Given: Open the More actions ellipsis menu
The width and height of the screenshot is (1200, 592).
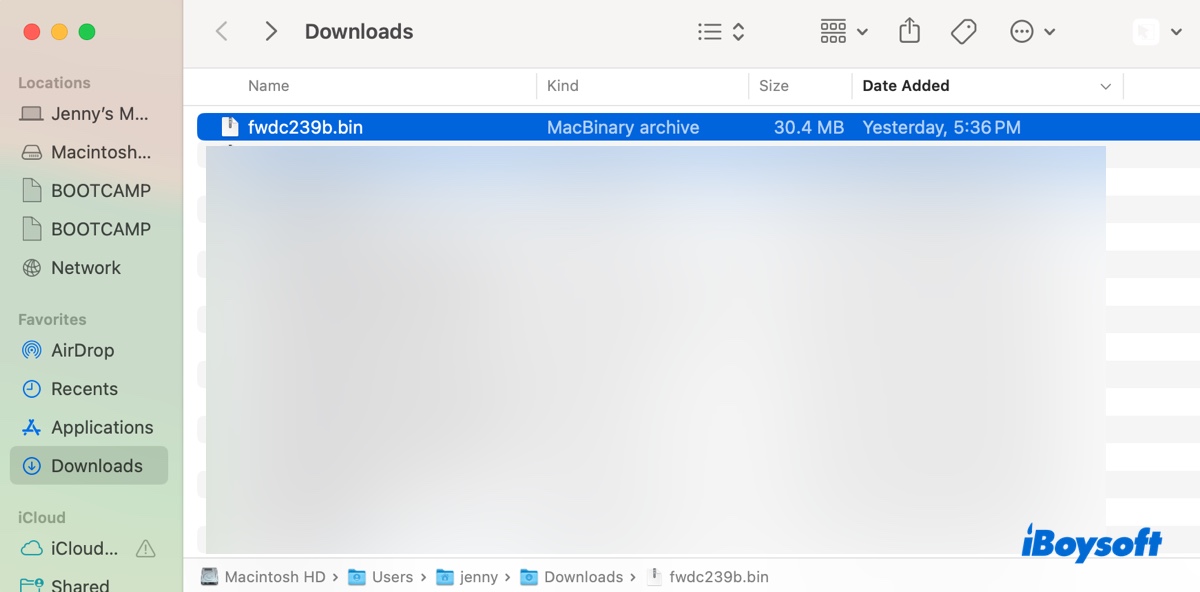Looking at the screenshot, I should click(x=1032, y=32).
